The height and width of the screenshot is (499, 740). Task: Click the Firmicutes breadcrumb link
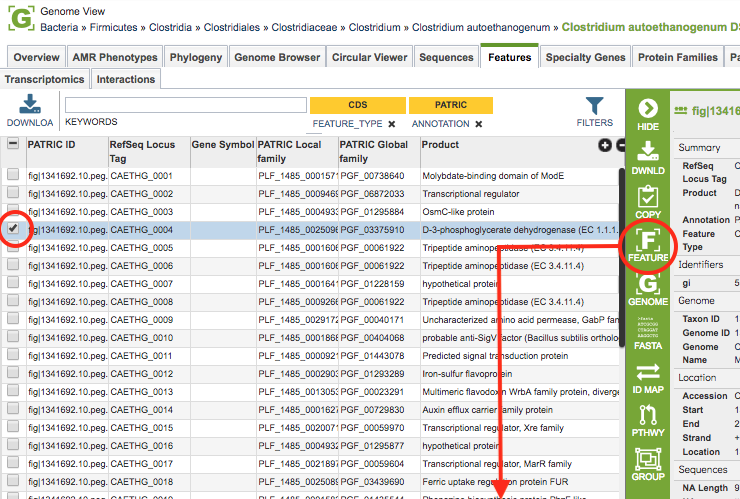pos(113,27)
